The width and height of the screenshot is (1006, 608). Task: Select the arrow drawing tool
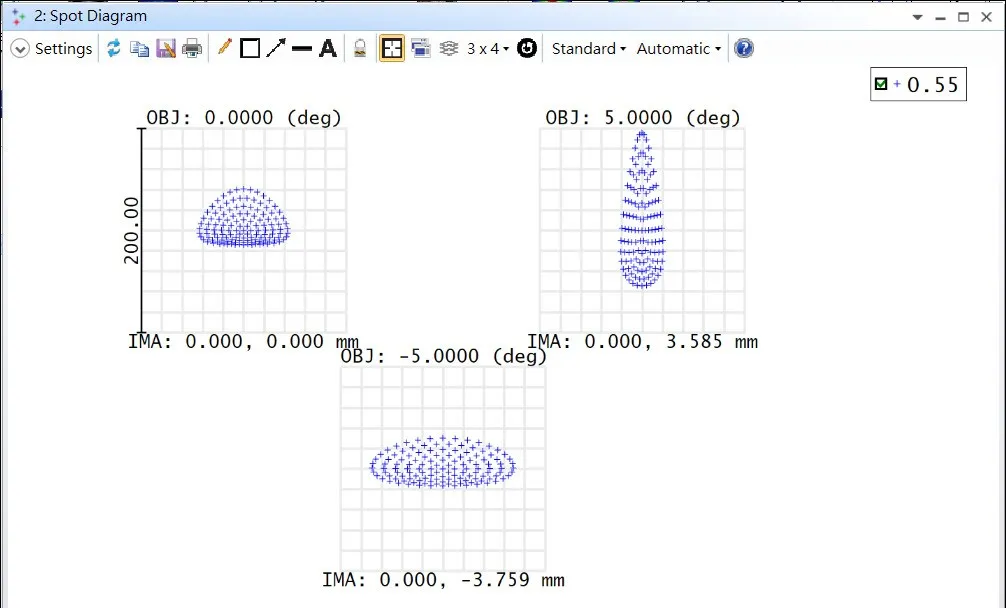pyautogui.click(x=276, y=48)
